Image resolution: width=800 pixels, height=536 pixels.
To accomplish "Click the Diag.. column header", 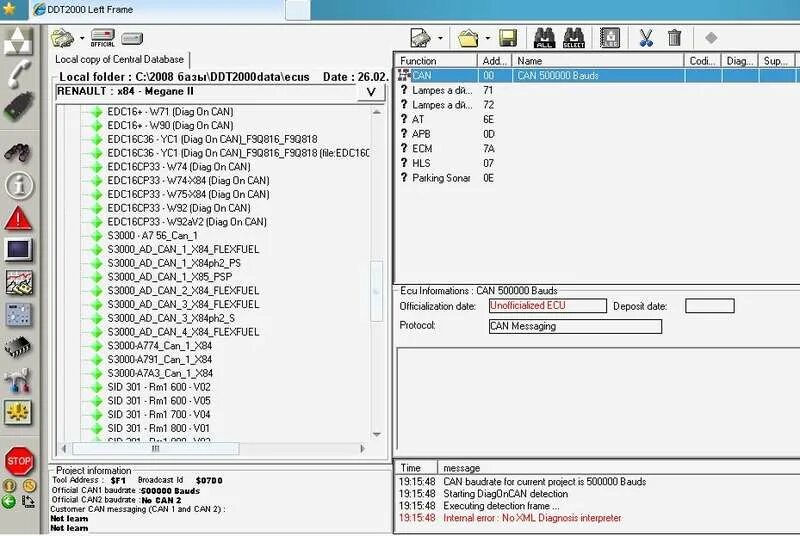I will 740,61.
